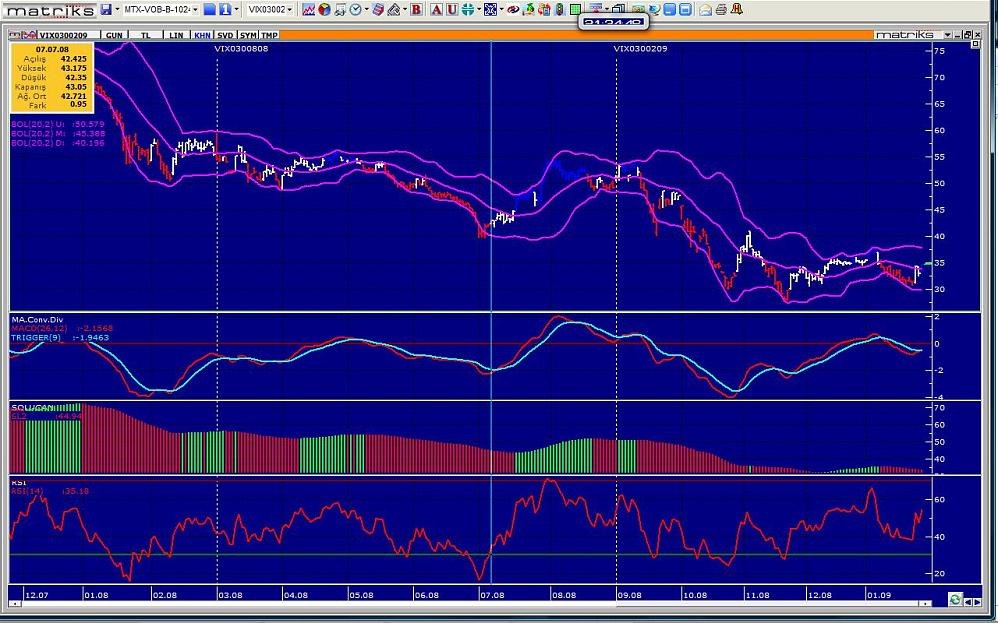Click the save diskette icon
The height and width of the screenshot is (623, 998).
105,9
